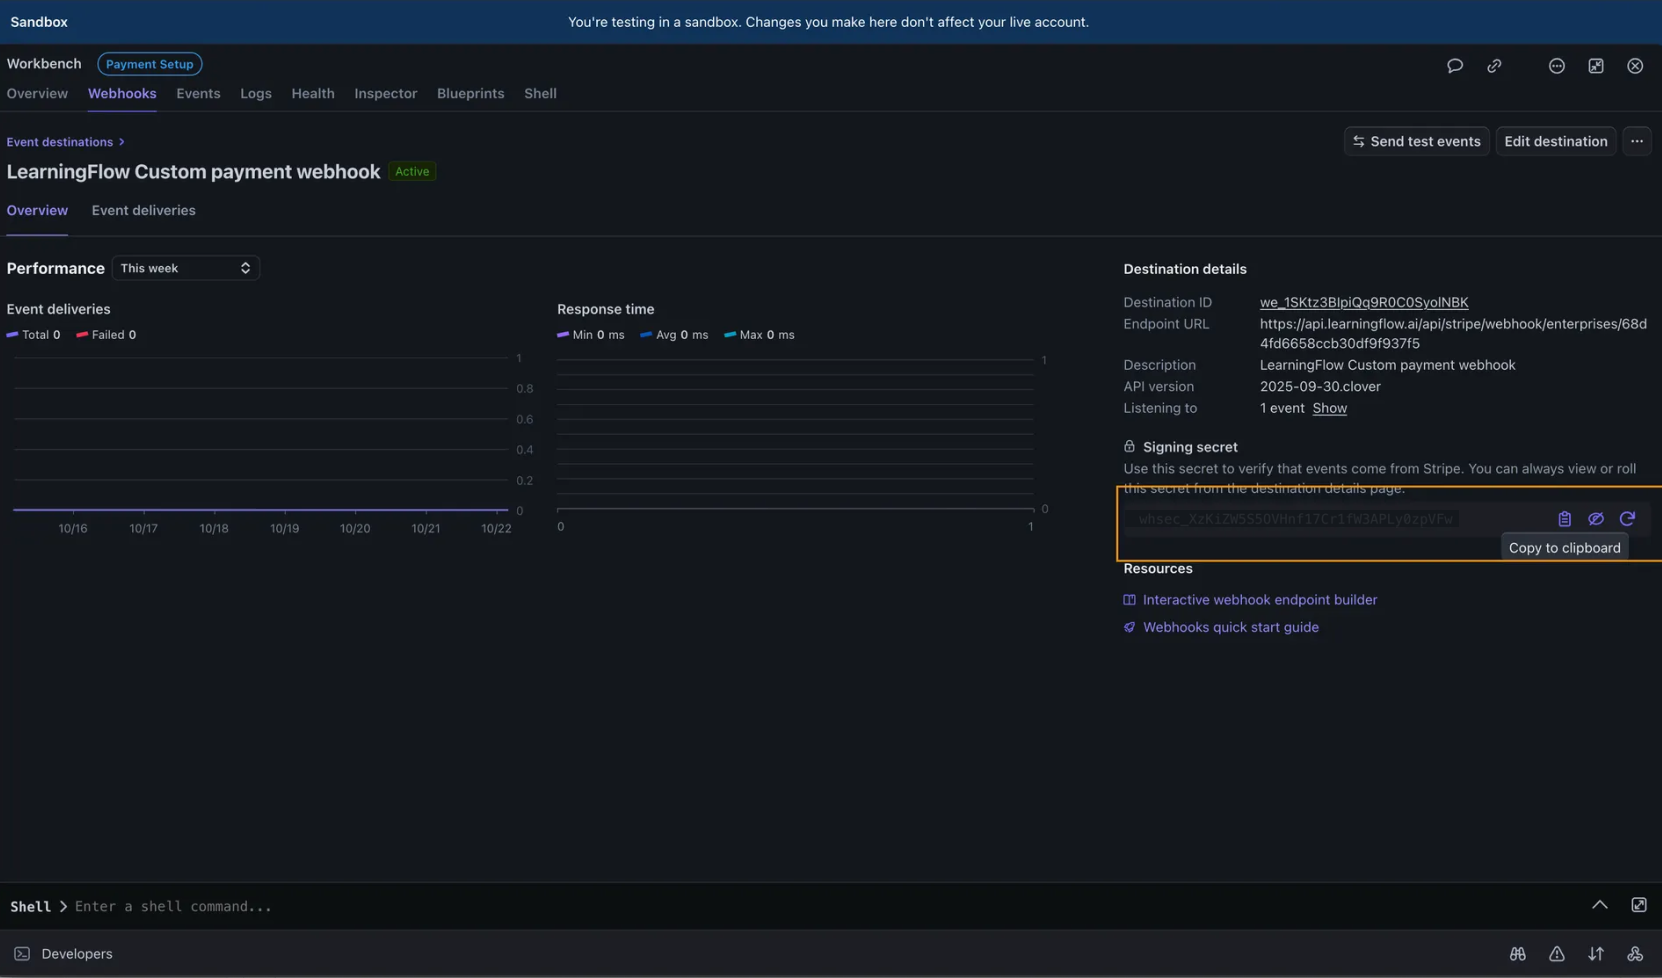Open the binoculars inspector icon in the bottom bar
Image resolution: width=1662 pixels, height=978 pixels.
pos(1518,954)
